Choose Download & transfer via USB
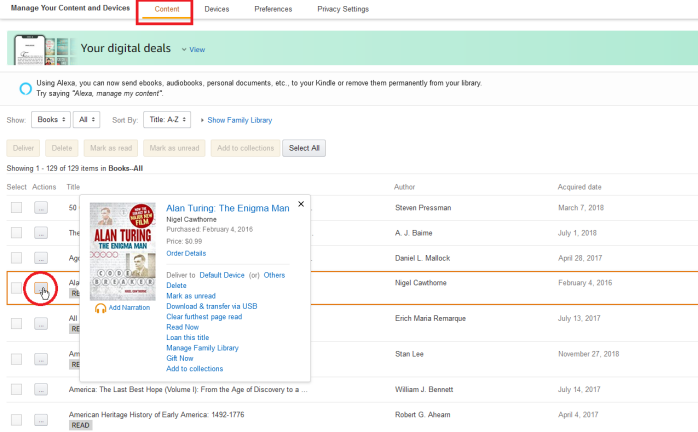The height and width of the screenshot is (432, 698). pos(211,306)
